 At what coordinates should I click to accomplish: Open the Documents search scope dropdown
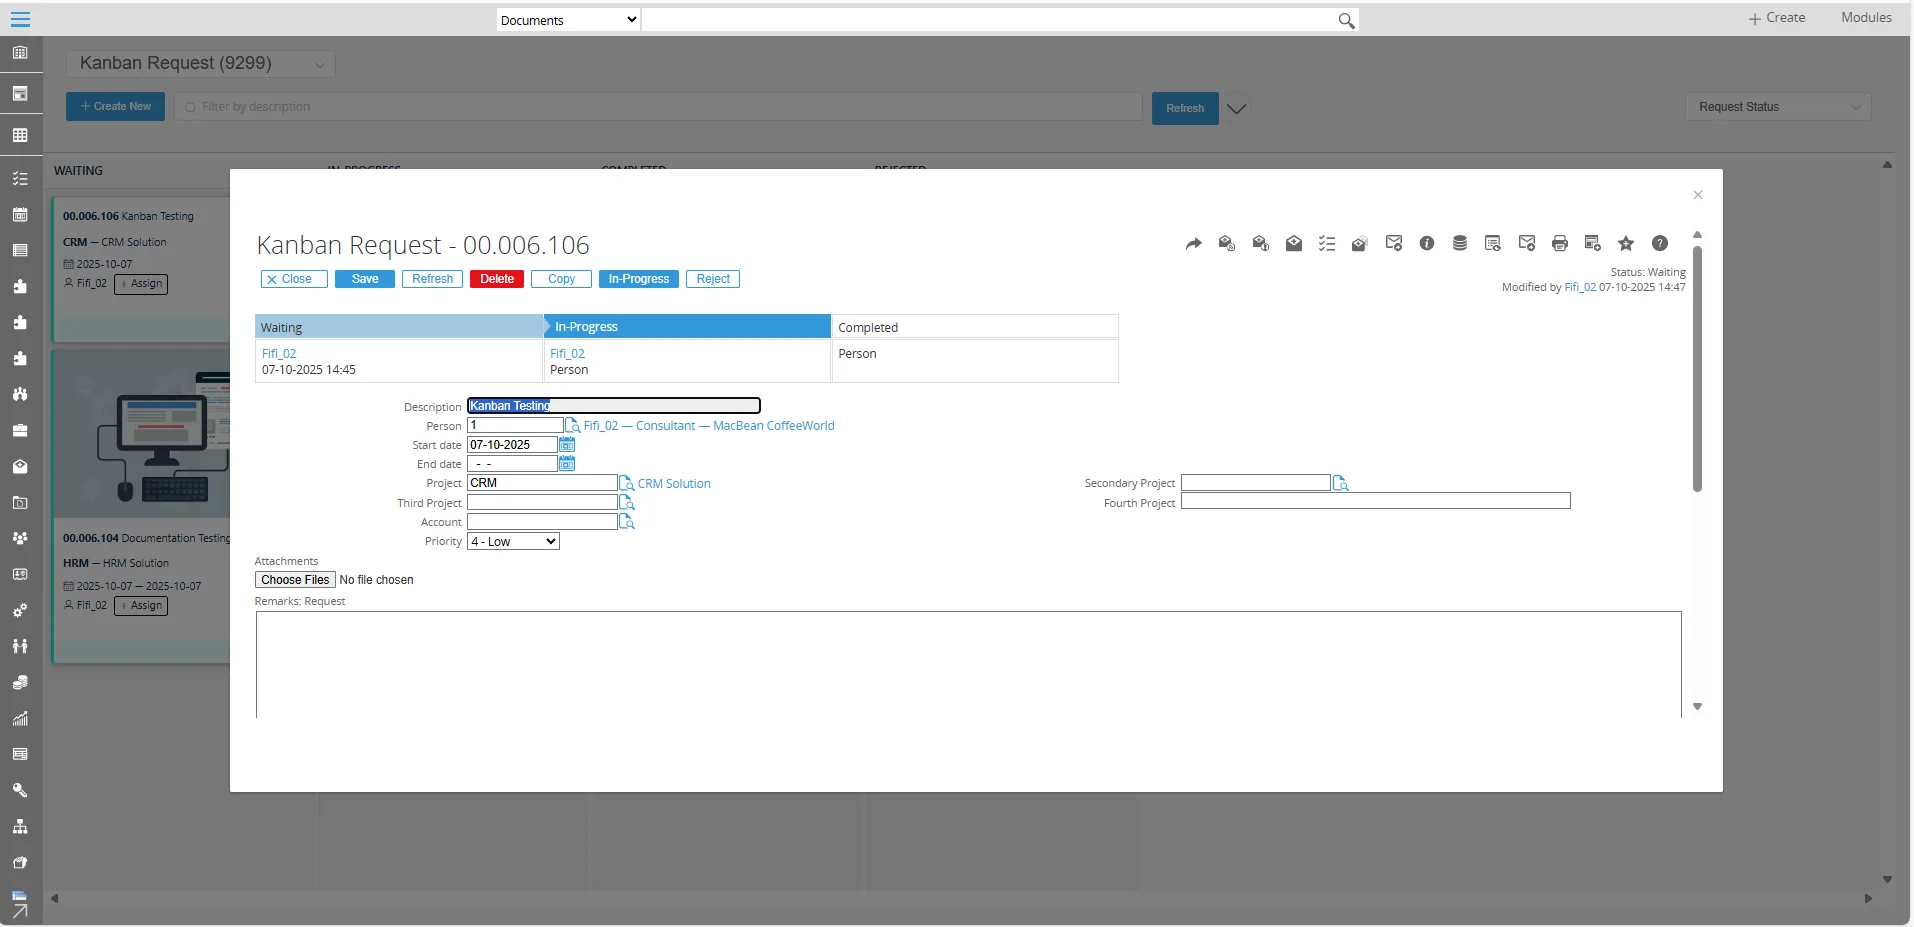click(x=568, y=20)
